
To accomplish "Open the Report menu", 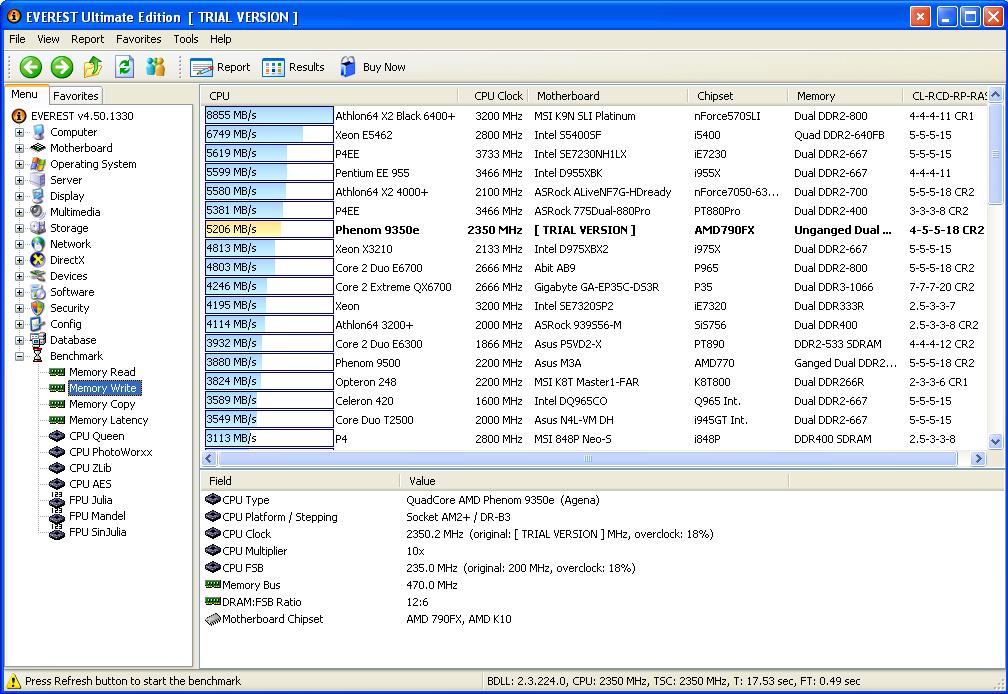I will click(x=87, y=39).
